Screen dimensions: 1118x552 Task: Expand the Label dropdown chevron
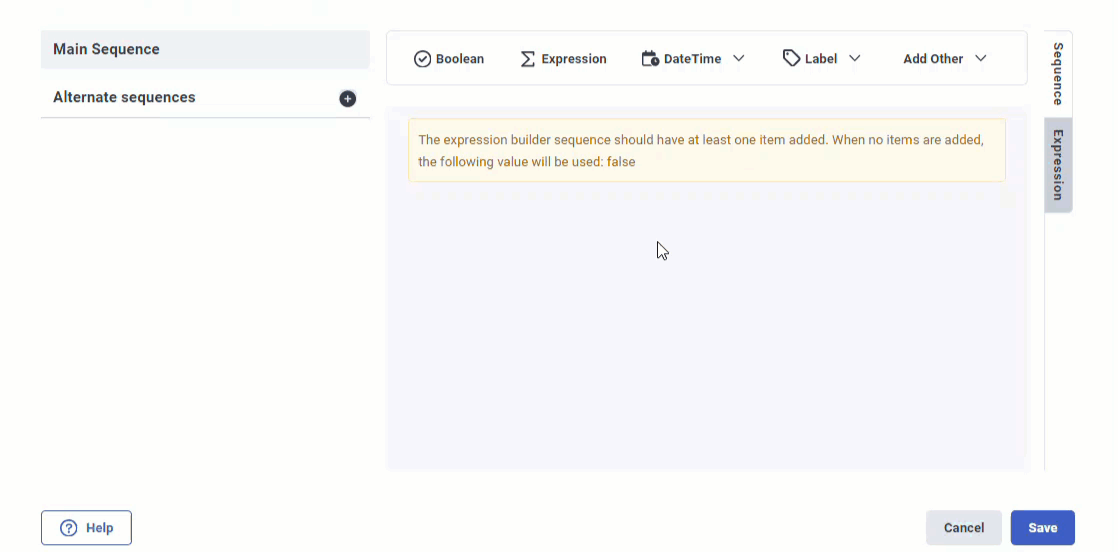click(855, 59)
